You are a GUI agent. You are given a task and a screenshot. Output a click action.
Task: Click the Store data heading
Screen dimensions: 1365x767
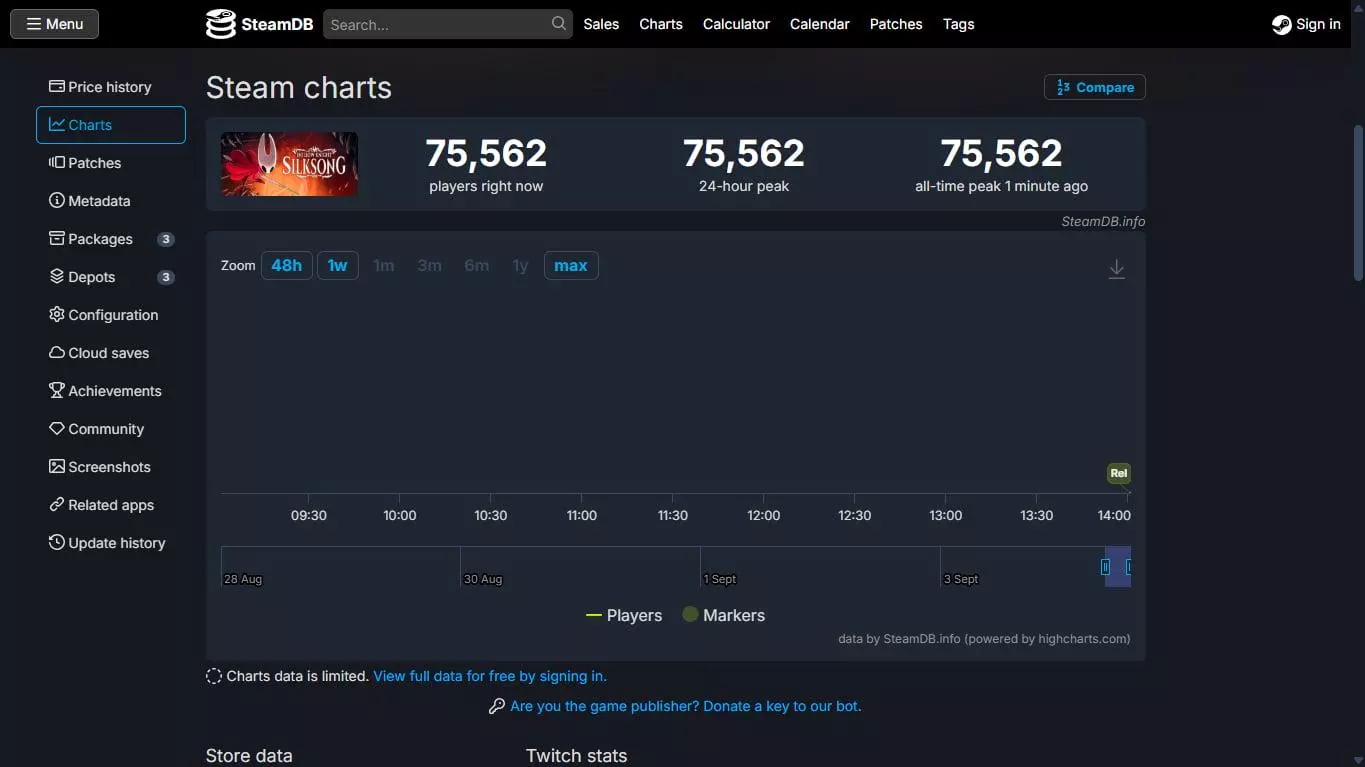tap(249, 756)
